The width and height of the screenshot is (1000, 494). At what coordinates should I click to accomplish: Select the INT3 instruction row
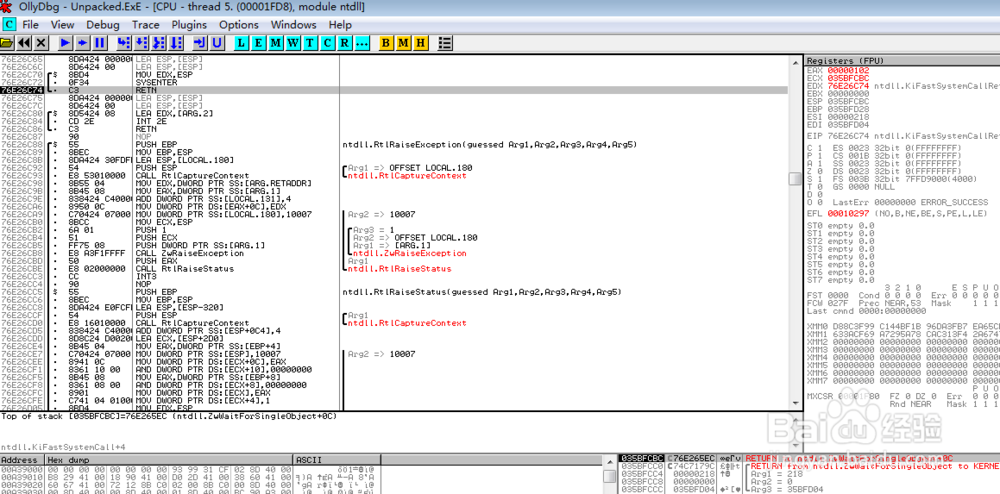pos(393,276)
